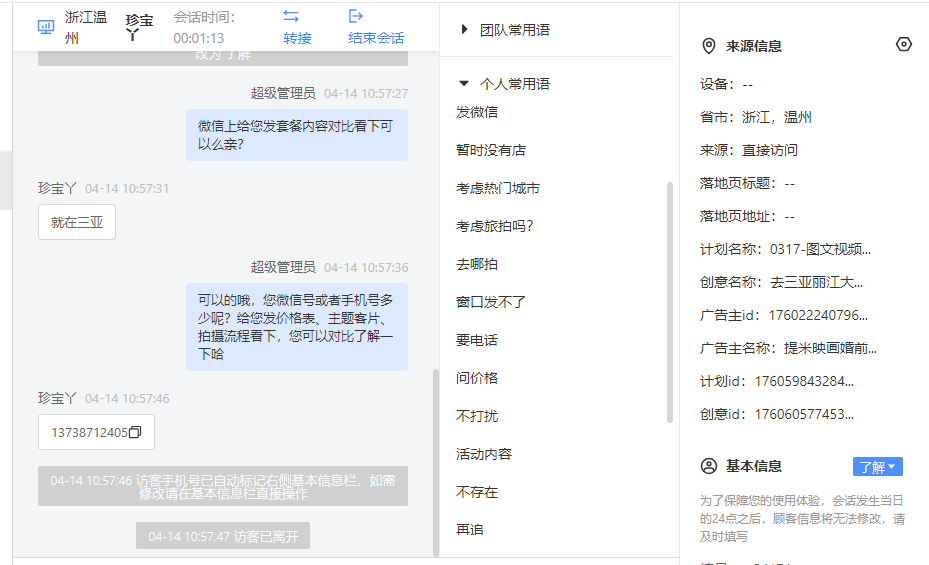Click the chat conversation scrollbar

coord(436,463)
